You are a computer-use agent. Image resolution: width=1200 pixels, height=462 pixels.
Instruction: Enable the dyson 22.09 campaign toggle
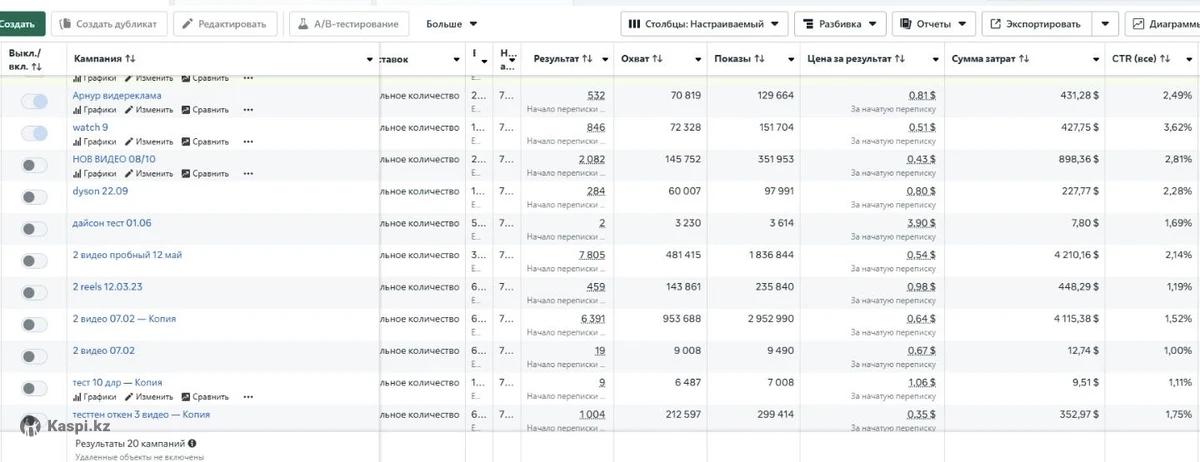click(34, 197)
